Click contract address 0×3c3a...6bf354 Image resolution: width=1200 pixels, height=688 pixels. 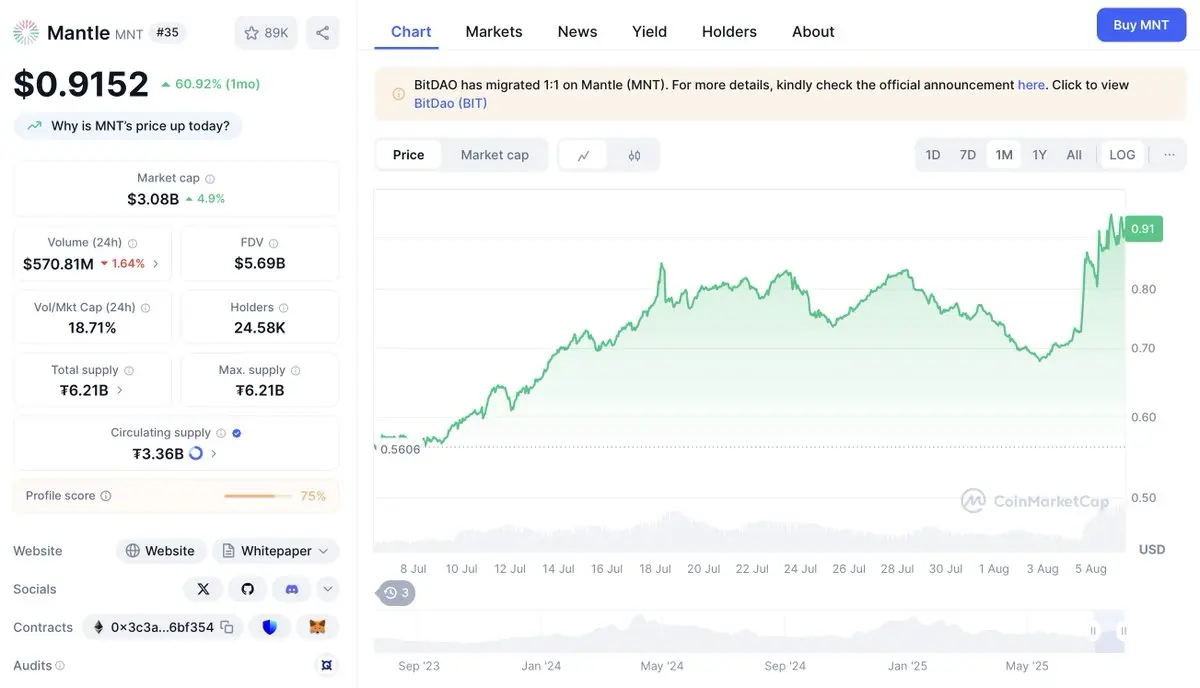point(162,627)
